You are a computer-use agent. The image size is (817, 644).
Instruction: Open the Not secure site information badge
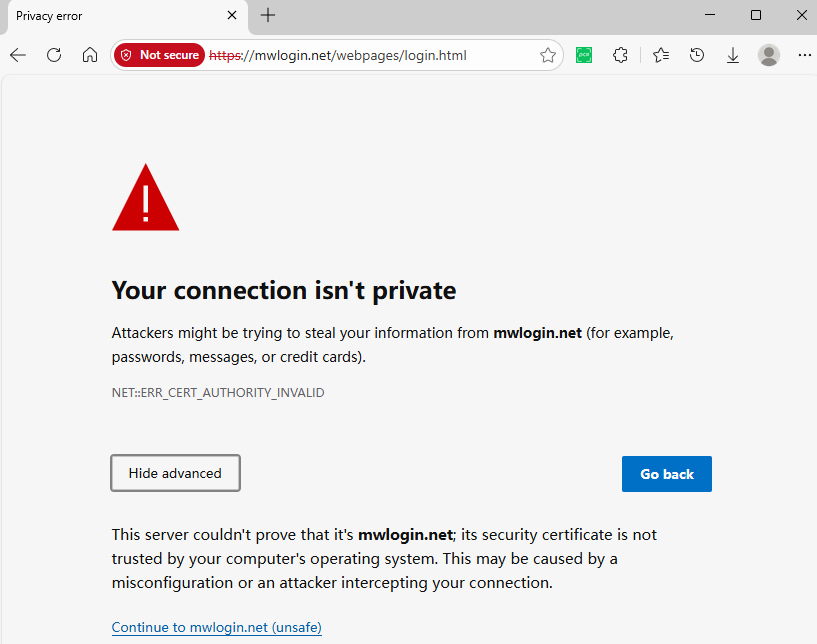158,55
